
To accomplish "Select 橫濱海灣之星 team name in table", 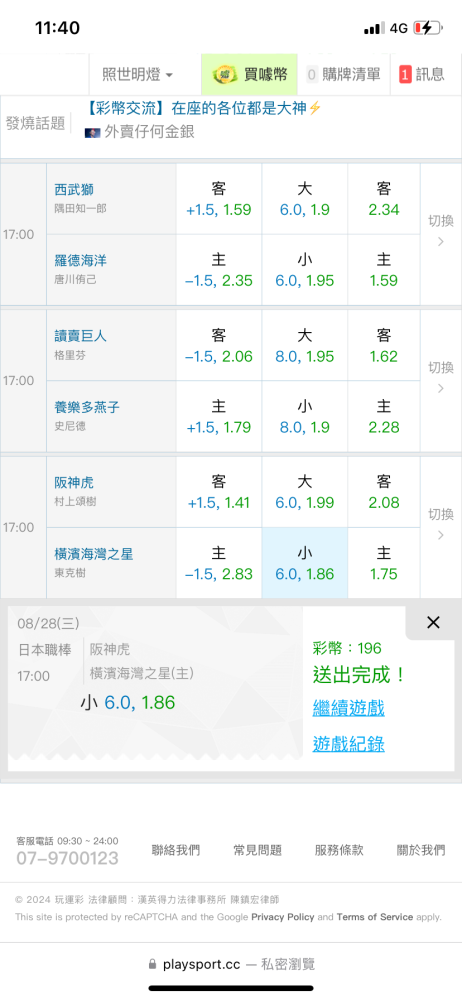I will (x=94, y=554).
